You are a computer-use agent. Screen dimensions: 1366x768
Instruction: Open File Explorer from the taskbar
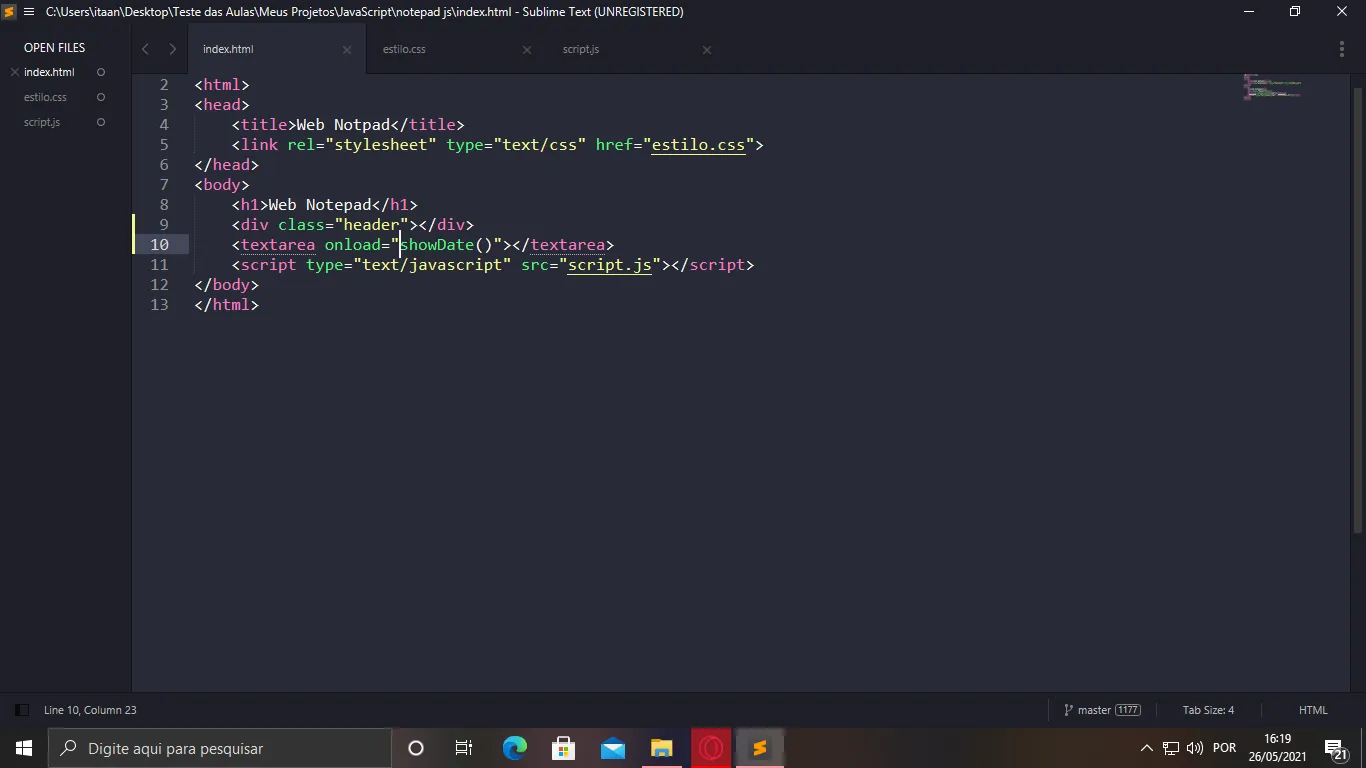click(661, 748)
